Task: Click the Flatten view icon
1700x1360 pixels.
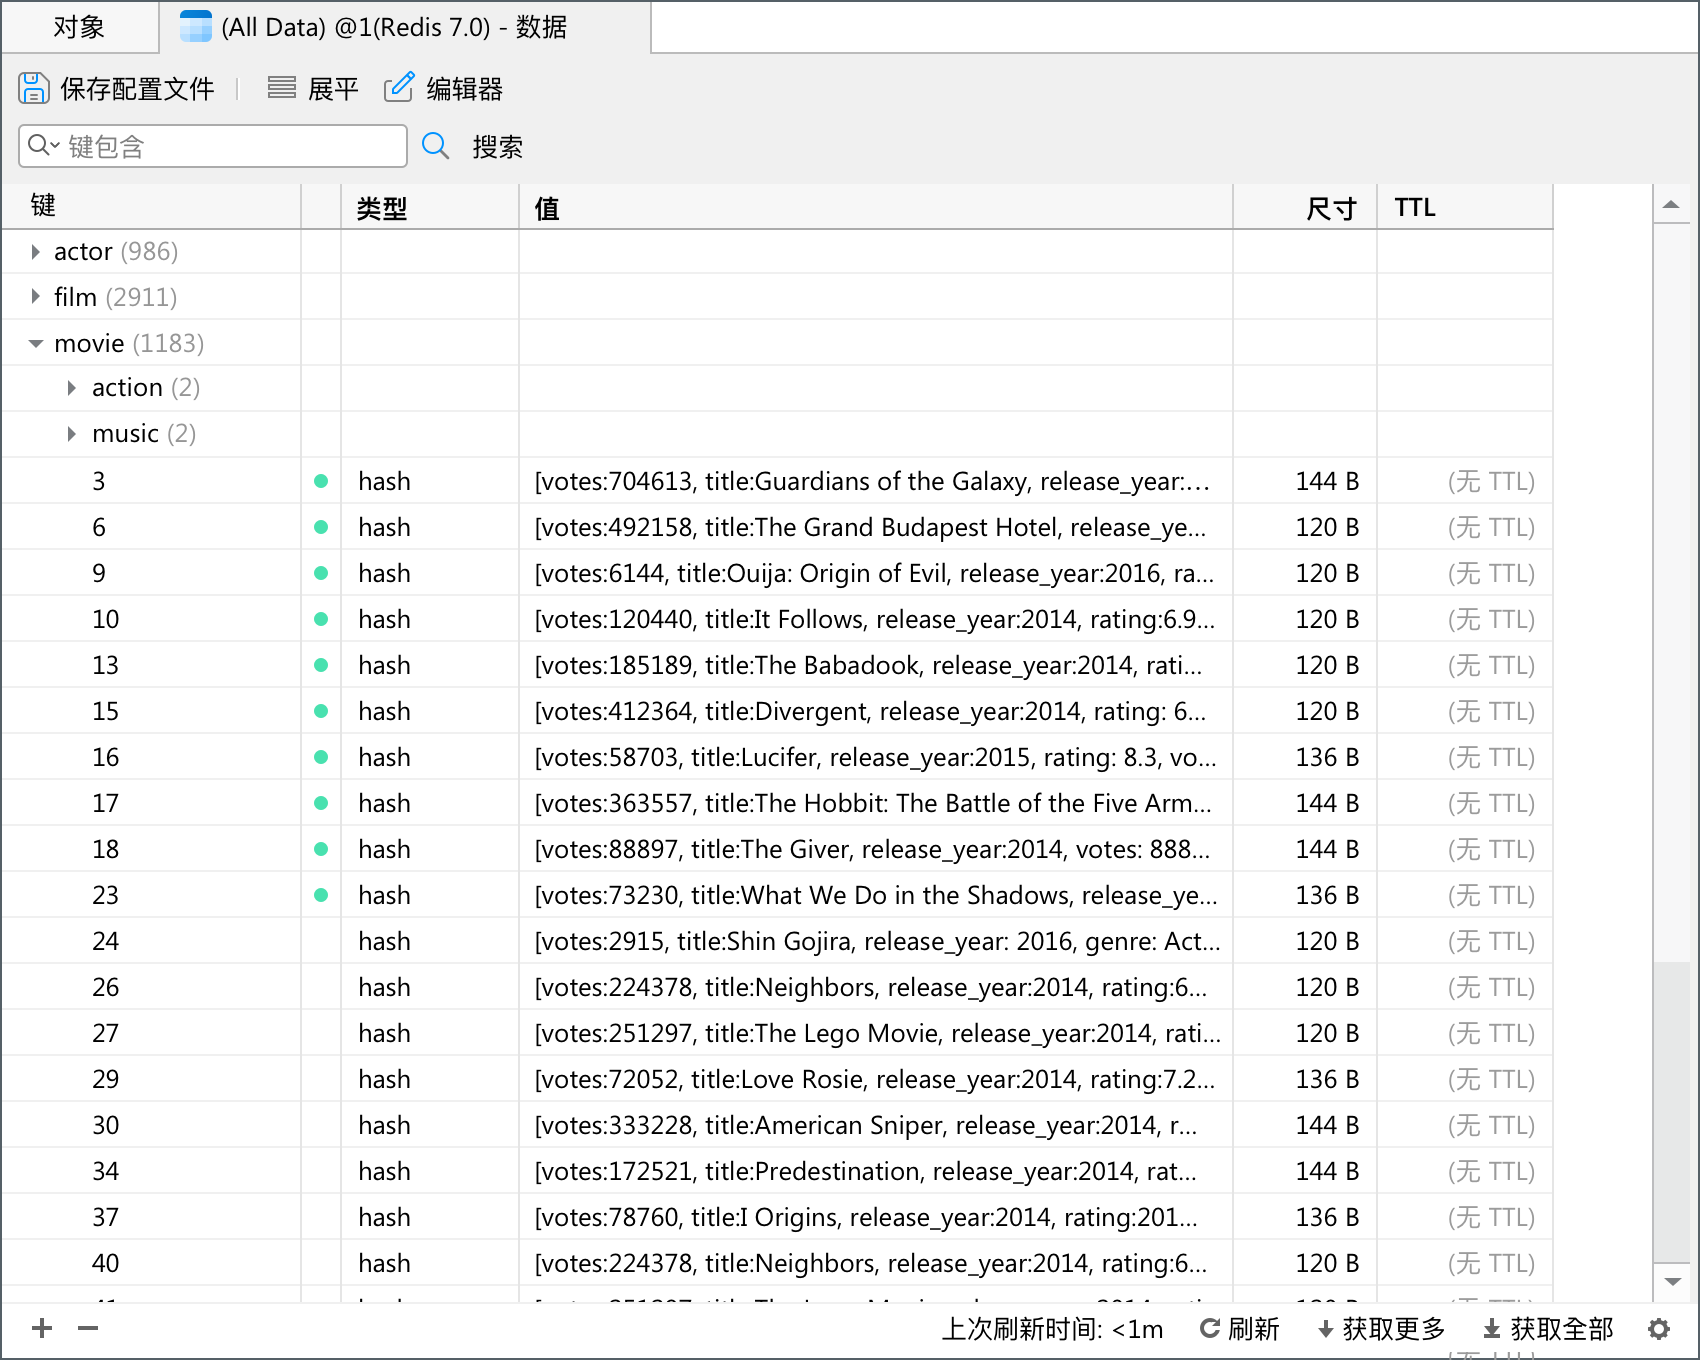Action: (x=281, y=88)
